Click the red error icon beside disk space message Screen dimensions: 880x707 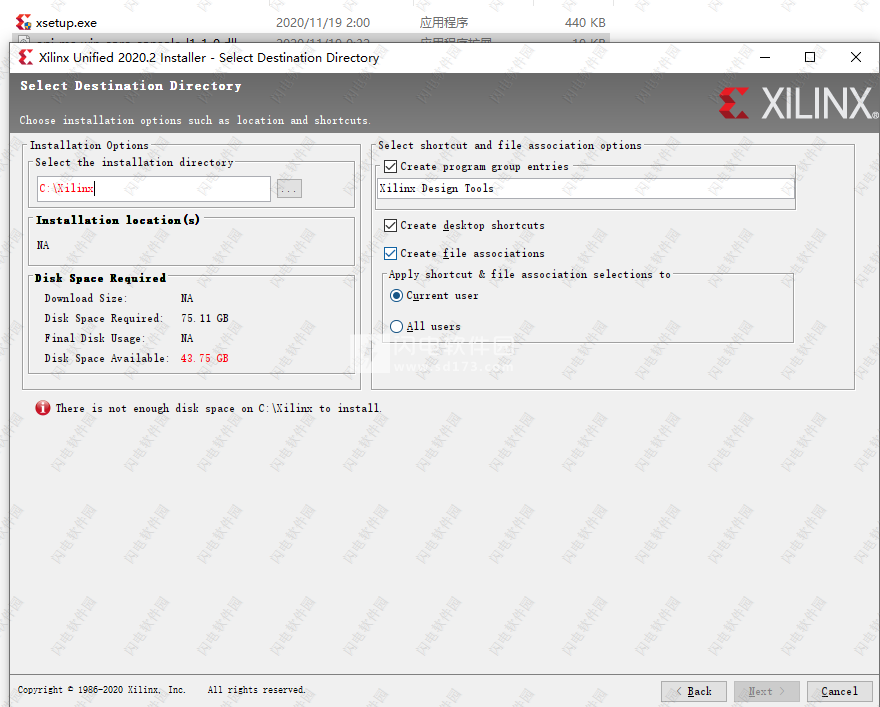[x=43, y=408]
